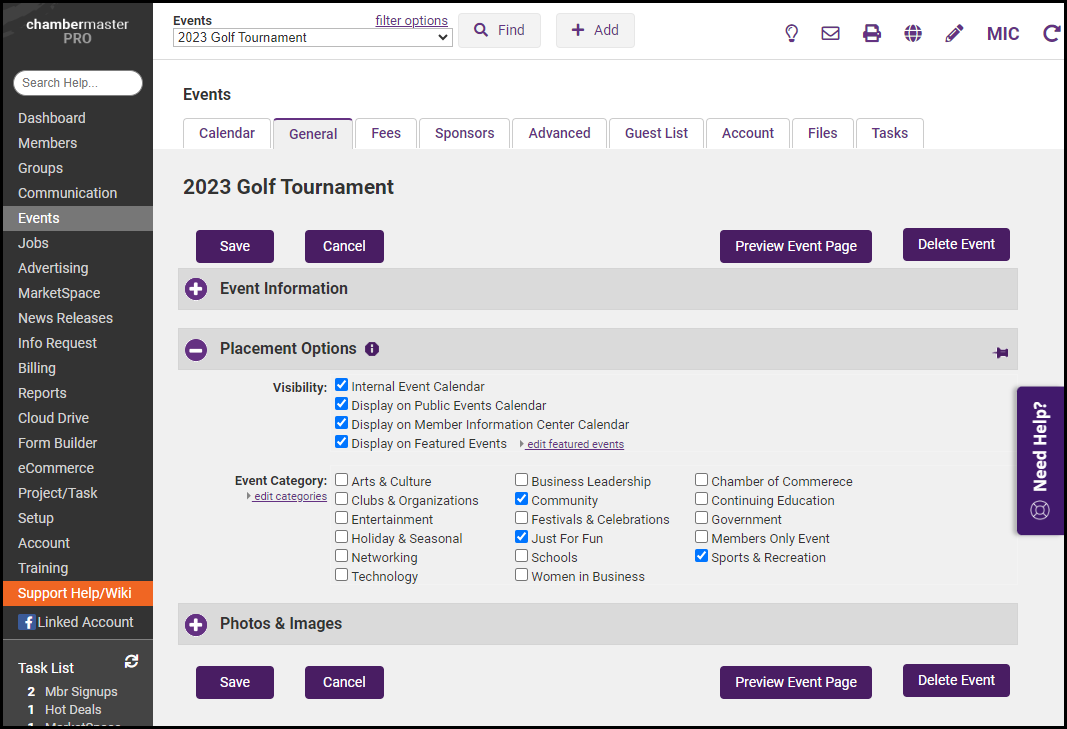Click the printer icon in toolbar
Screen dimensions: 1067x729
pos(872,33)
